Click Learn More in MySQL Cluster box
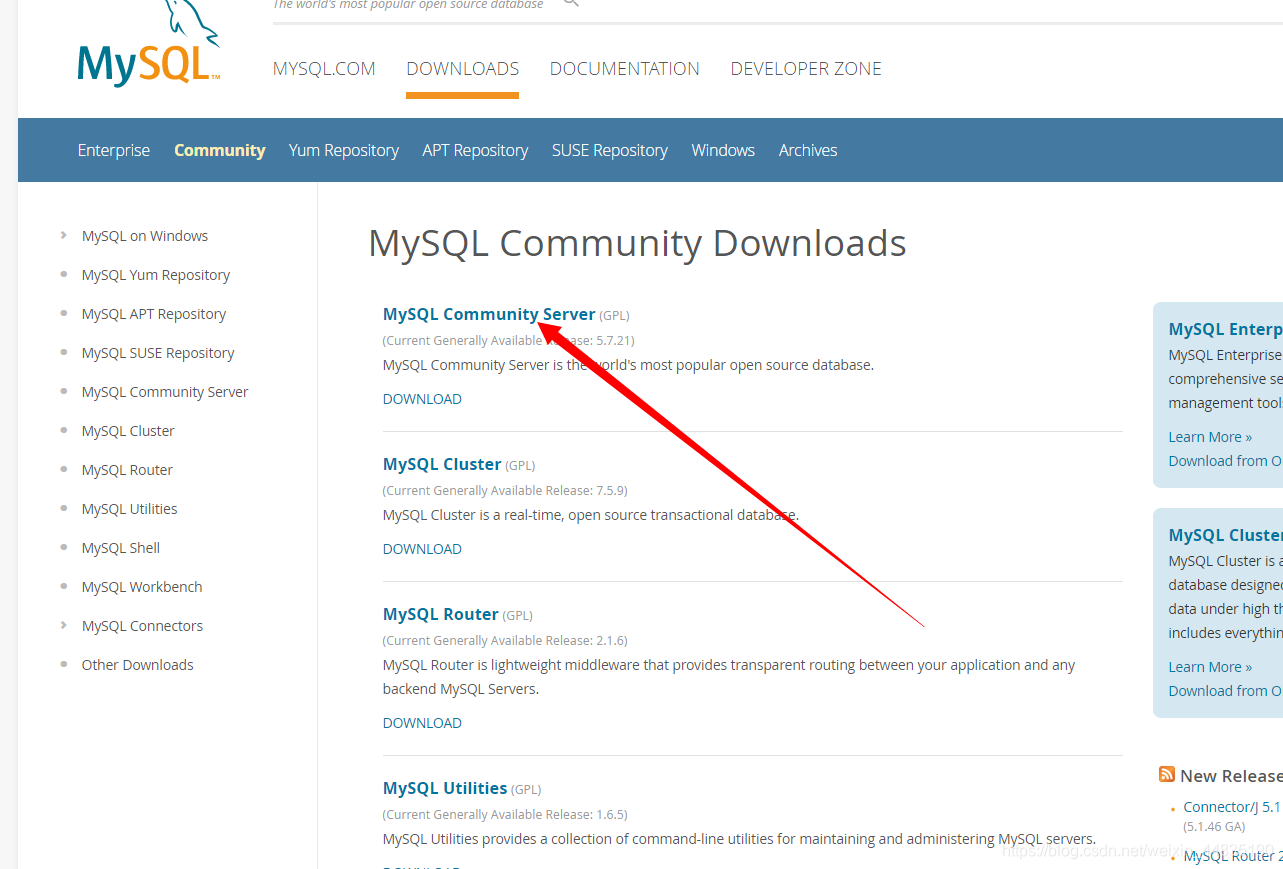 point(1210,667)
